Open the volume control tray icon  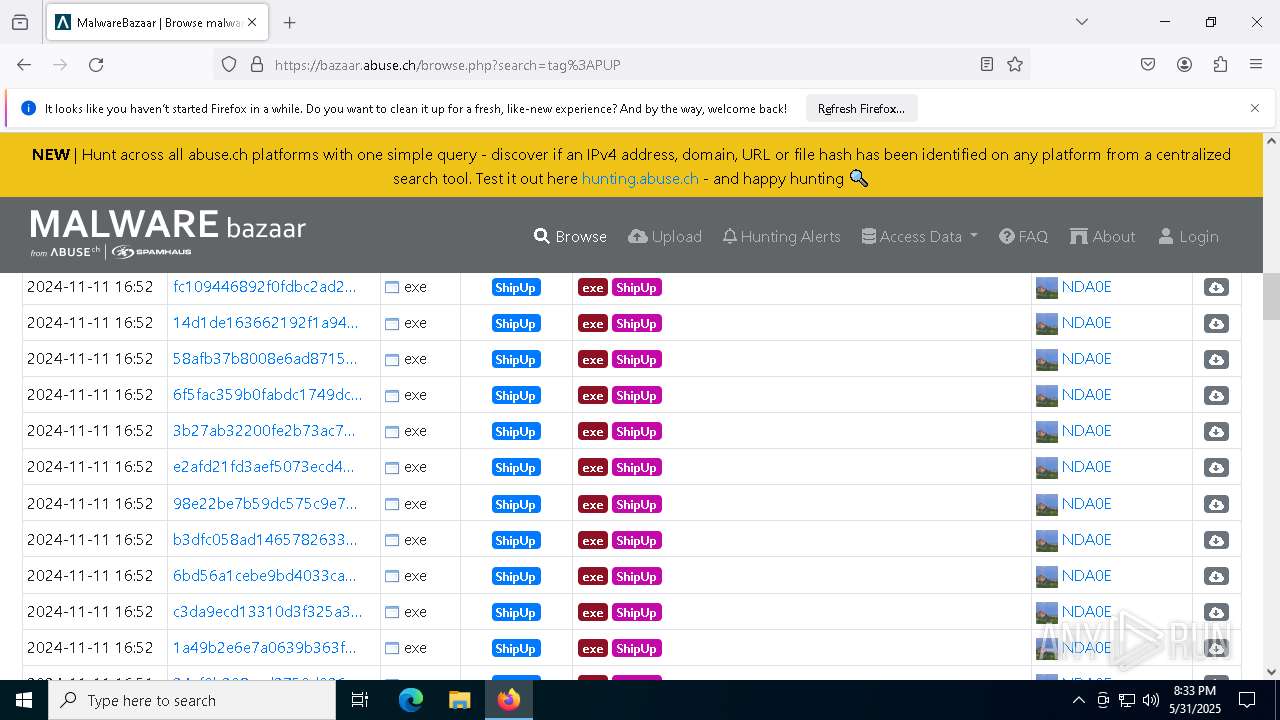tap(1150, 700)
